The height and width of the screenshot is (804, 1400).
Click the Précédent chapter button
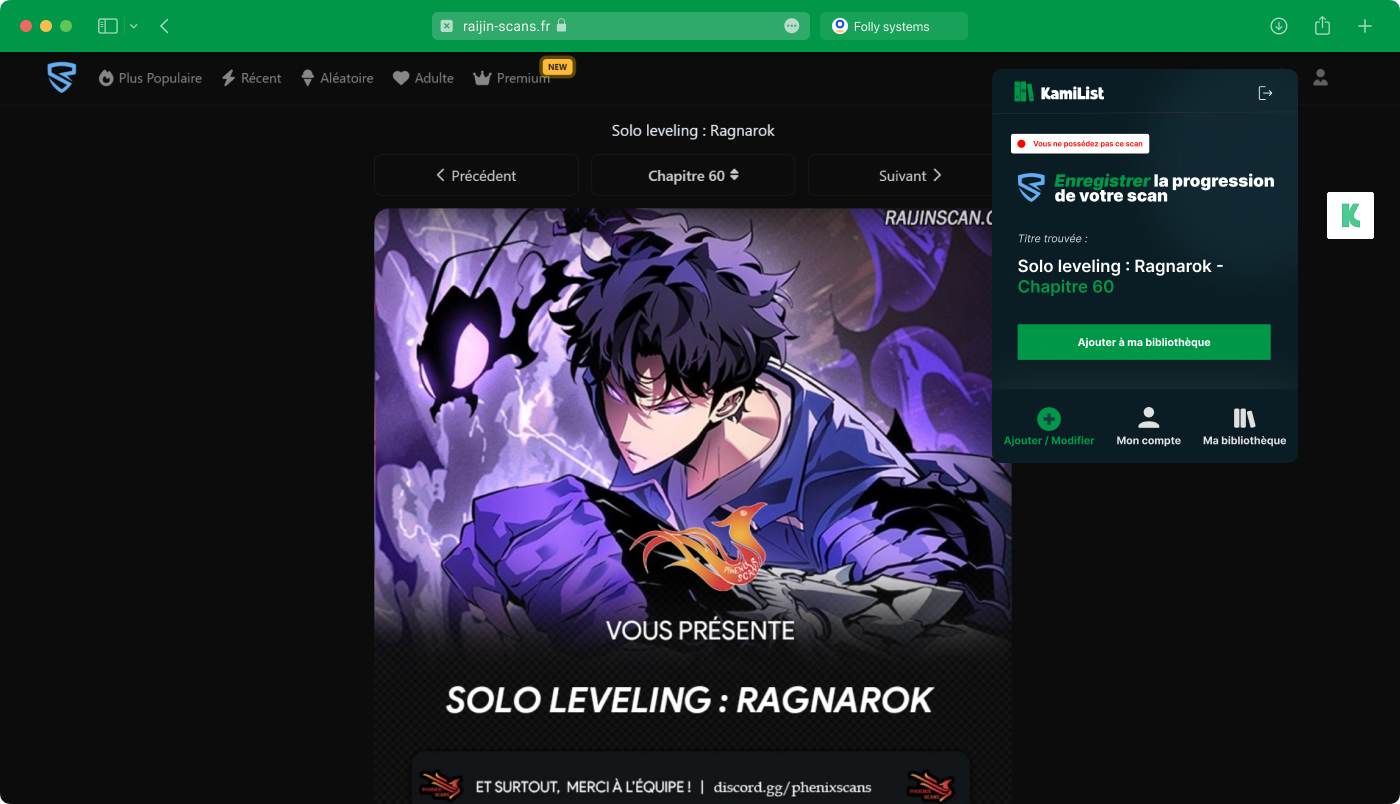(476, 175)
